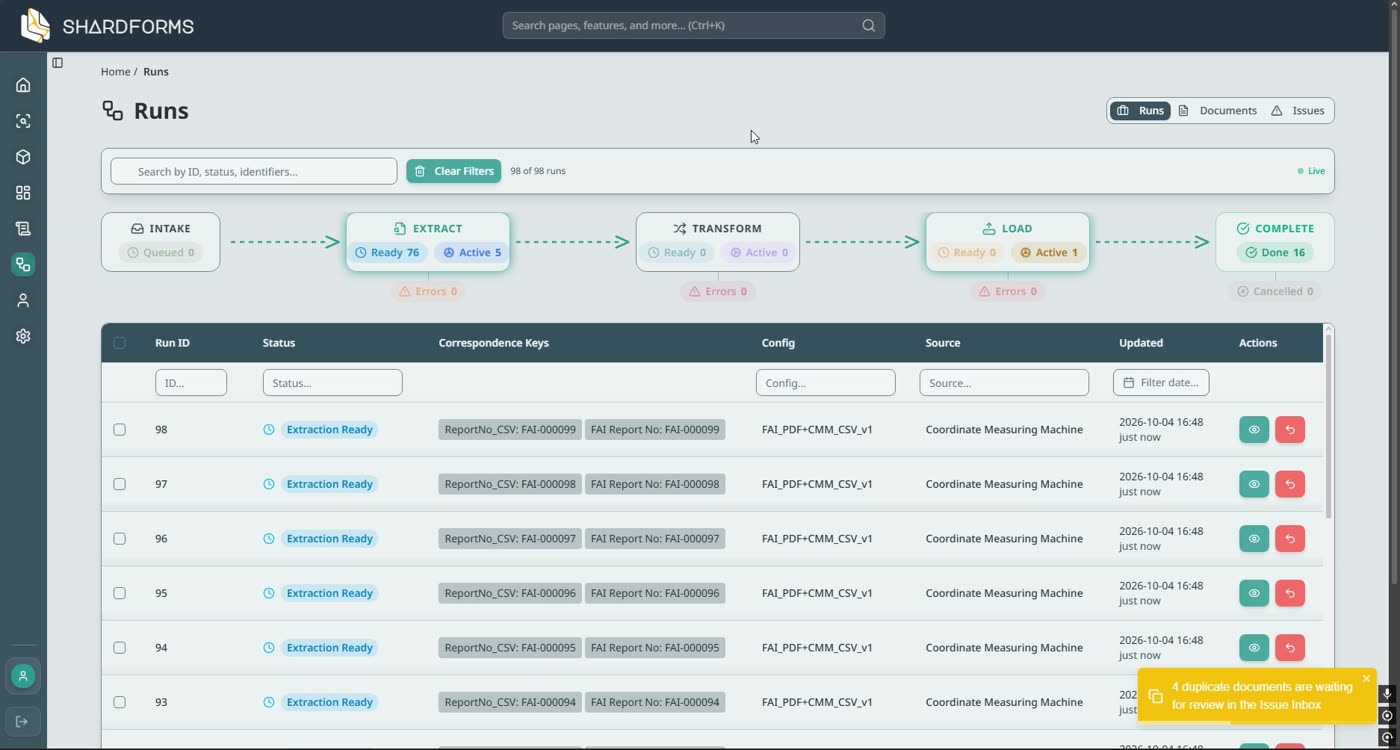Open the Home sidebar icon

pyautogui.click(x=23, y=85)
